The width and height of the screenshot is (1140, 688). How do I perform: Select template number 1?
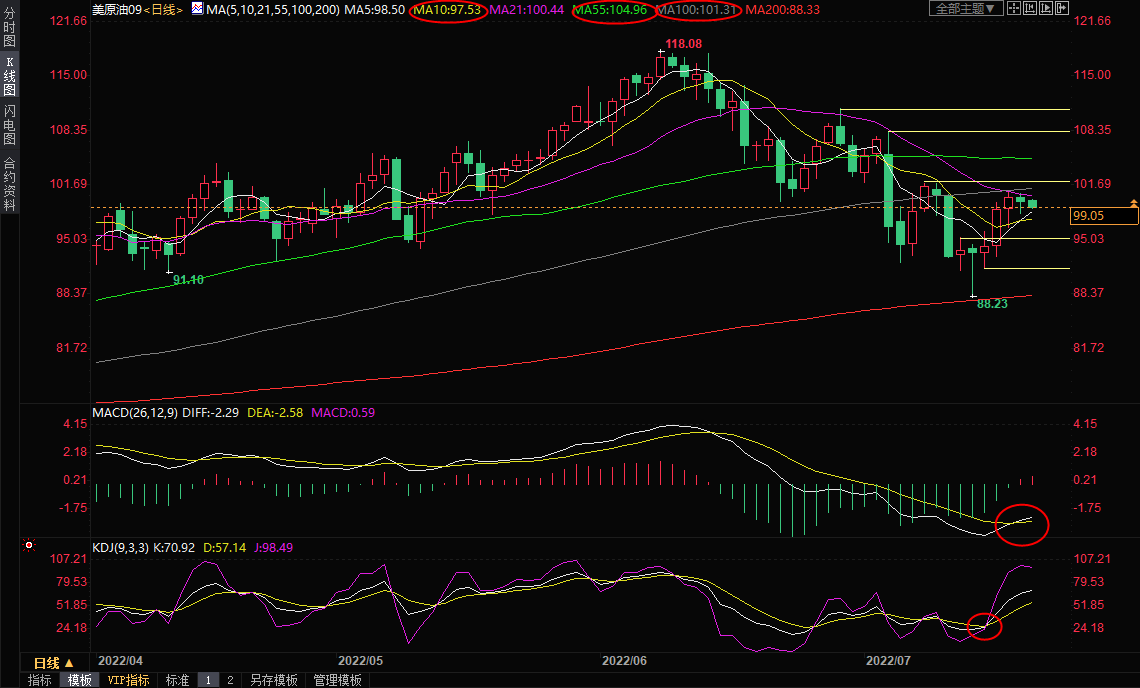(x=208, y=680)
